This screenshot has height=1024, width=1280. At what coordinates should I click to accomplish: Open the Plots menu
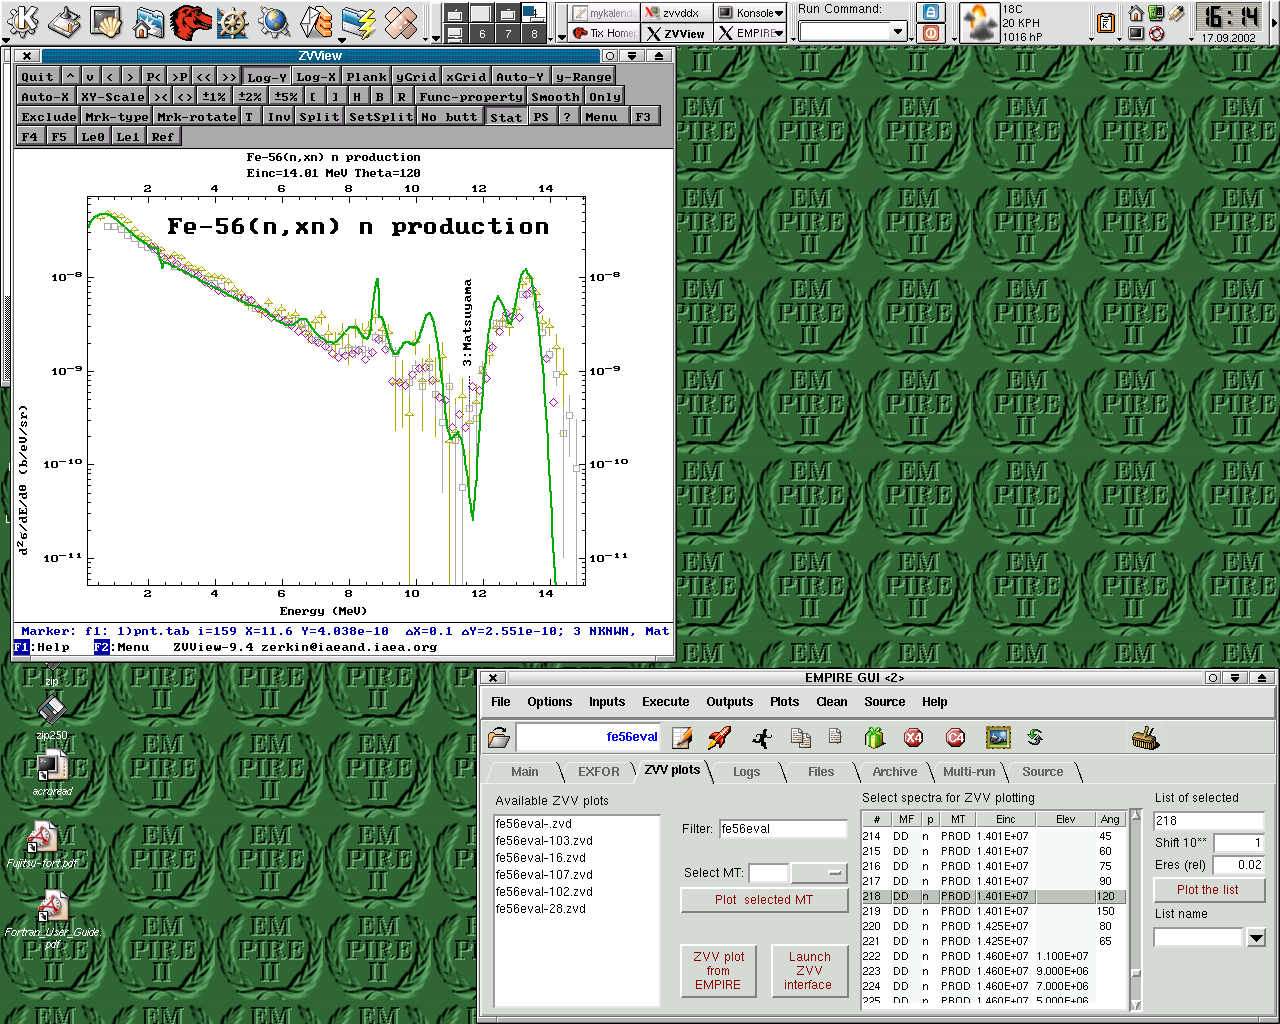click(785, 702)
